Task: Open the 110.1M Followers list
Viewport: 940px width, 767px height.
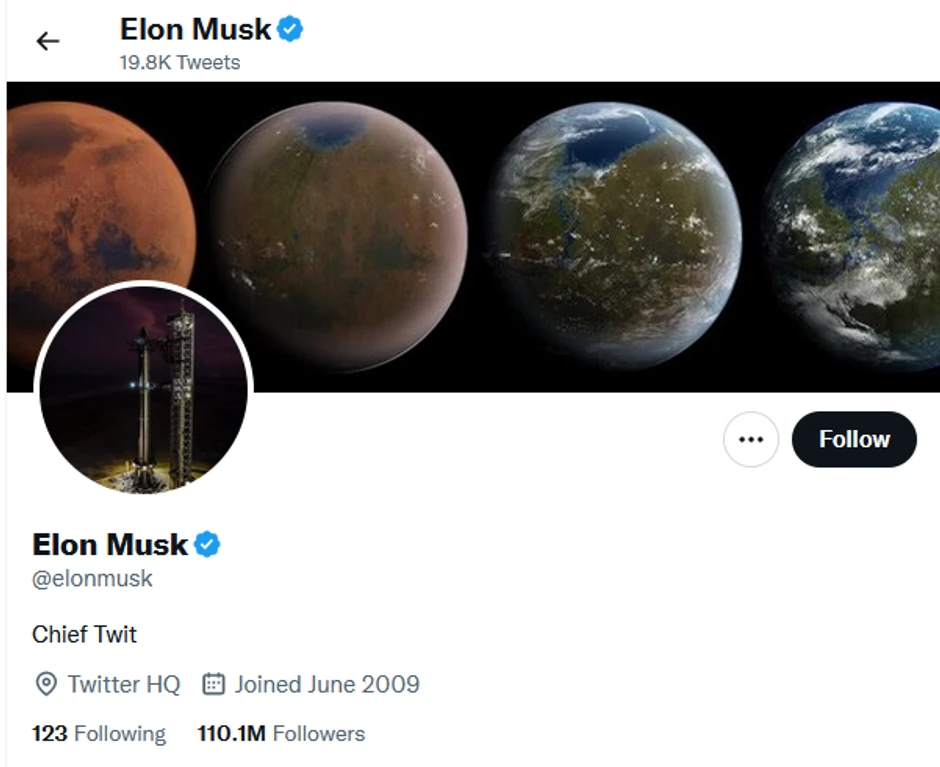Action: click(281, 733)
